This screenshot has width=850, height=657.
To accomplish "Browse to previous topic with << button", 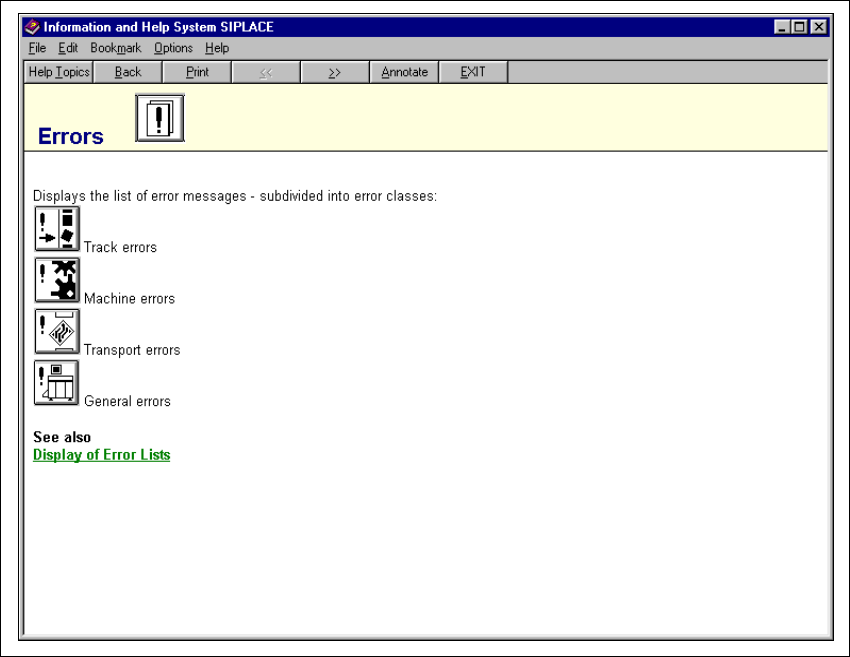I will click(266, 72).
